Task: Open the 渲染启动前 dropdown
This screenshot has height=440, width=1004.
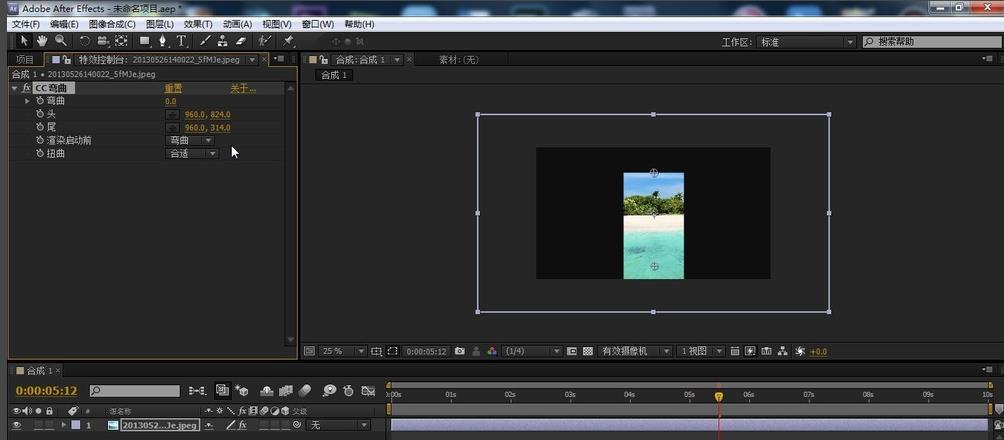Action: pos(190,140)
